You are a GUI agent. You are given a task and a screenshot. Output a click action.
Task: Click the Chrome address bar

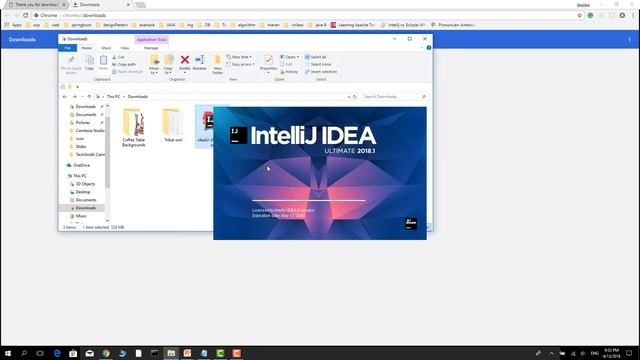[304, 15]
